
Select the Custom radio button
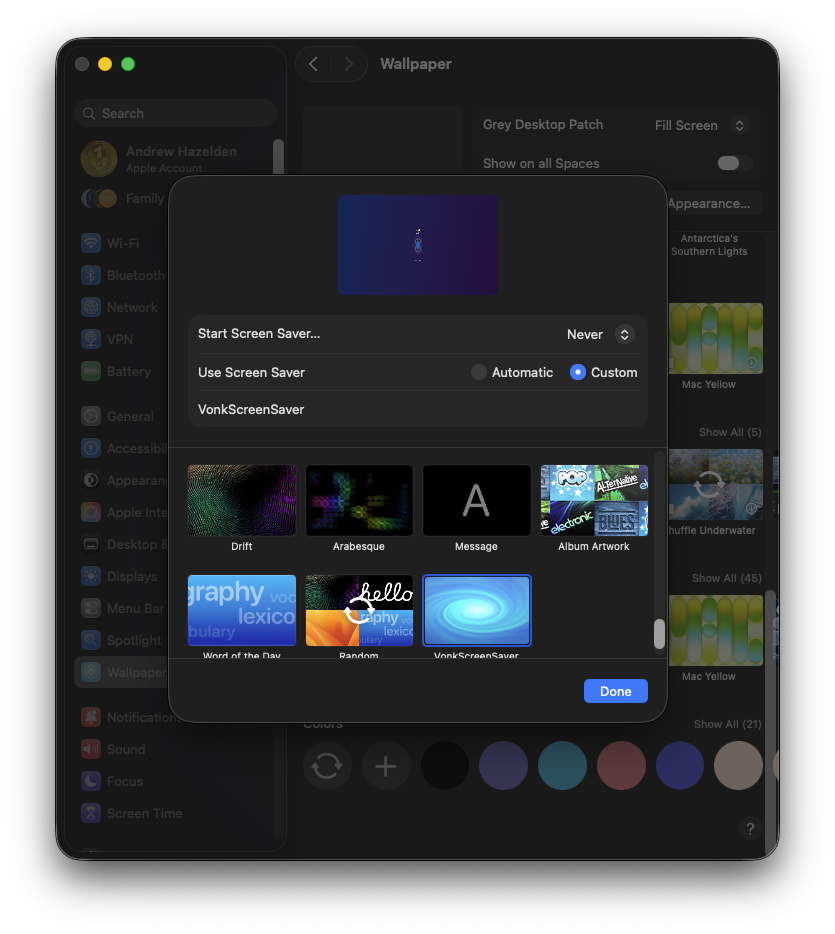pyautogui.click(x=578, y=372)
